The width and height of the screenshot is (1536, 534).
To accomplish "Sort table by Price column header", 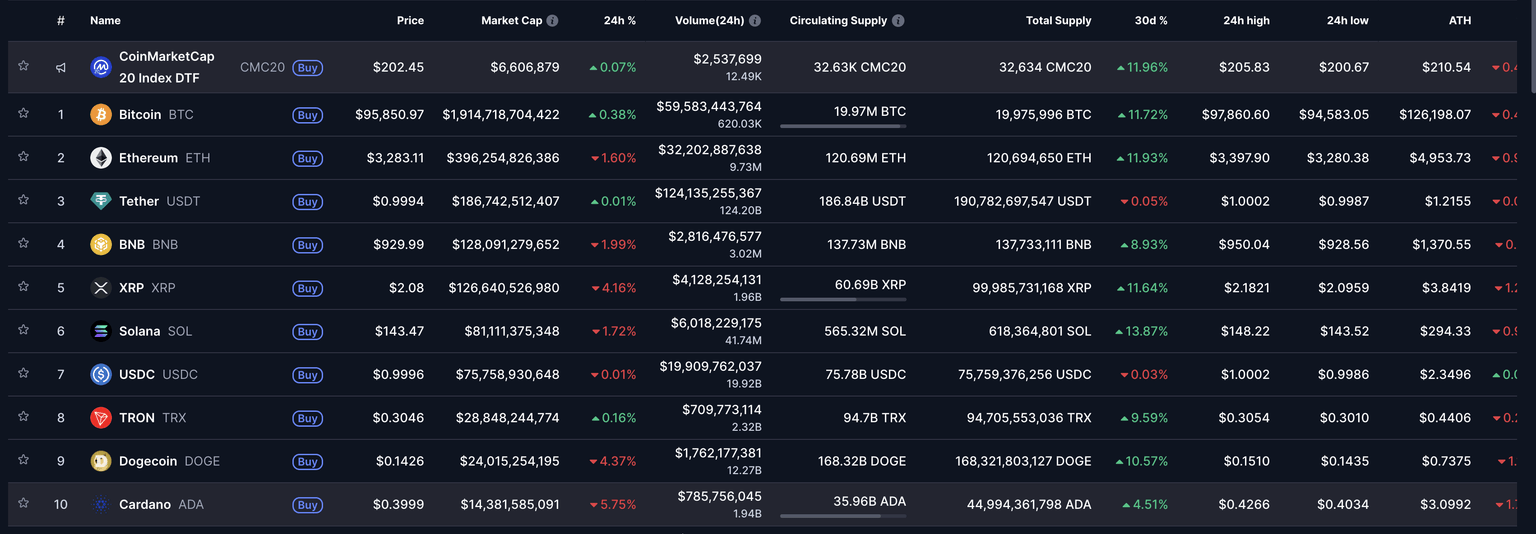I will point(410,20).
